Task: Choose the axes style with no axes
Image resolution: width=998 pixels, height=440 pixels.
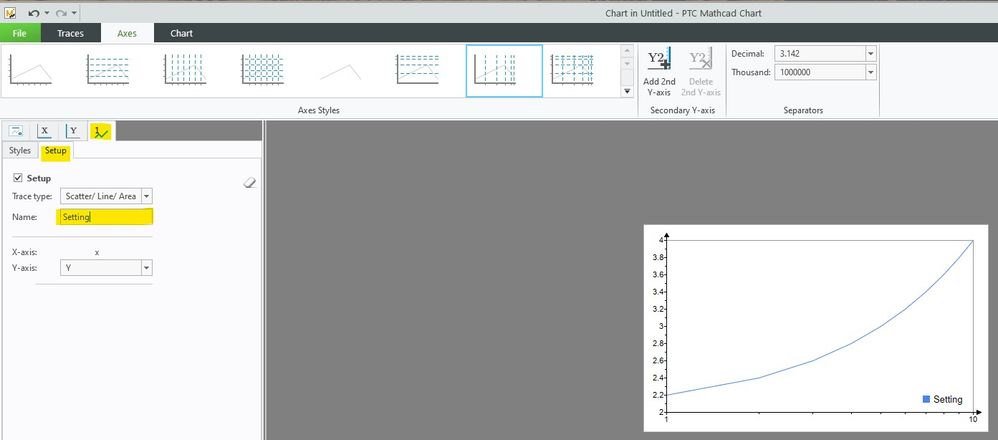Action: [341, 70]
